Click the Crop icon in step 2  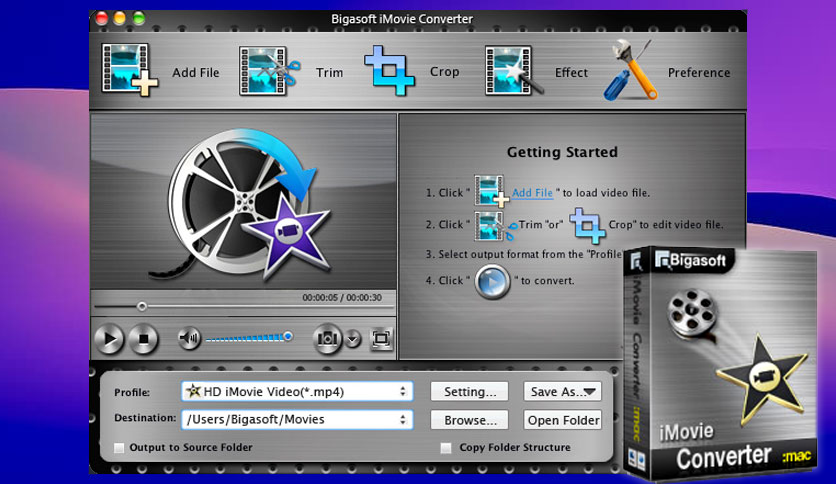[x=586, y=224]
